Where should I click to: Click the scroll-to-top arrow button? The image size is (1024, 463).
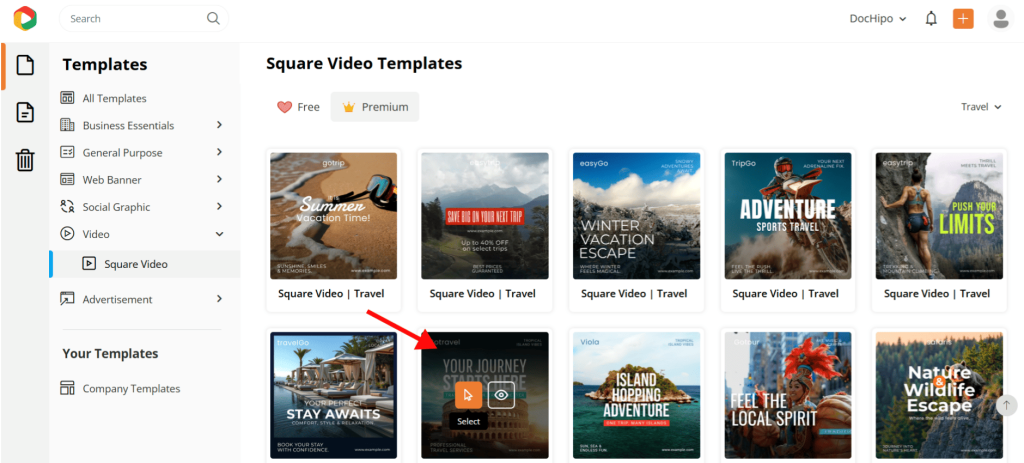(x=1006, y=404)
